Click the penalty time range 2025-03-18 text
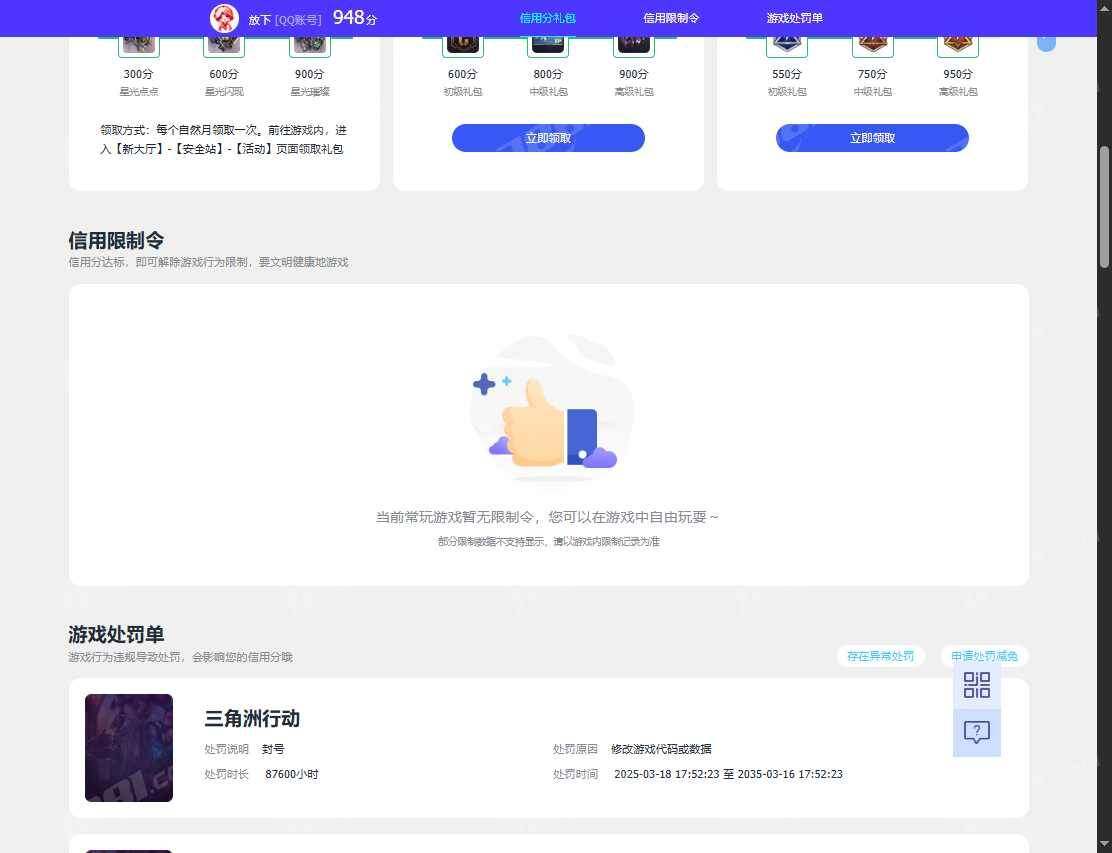The height and width of the screenshot is (853, 1112). [x=728, y=774]
